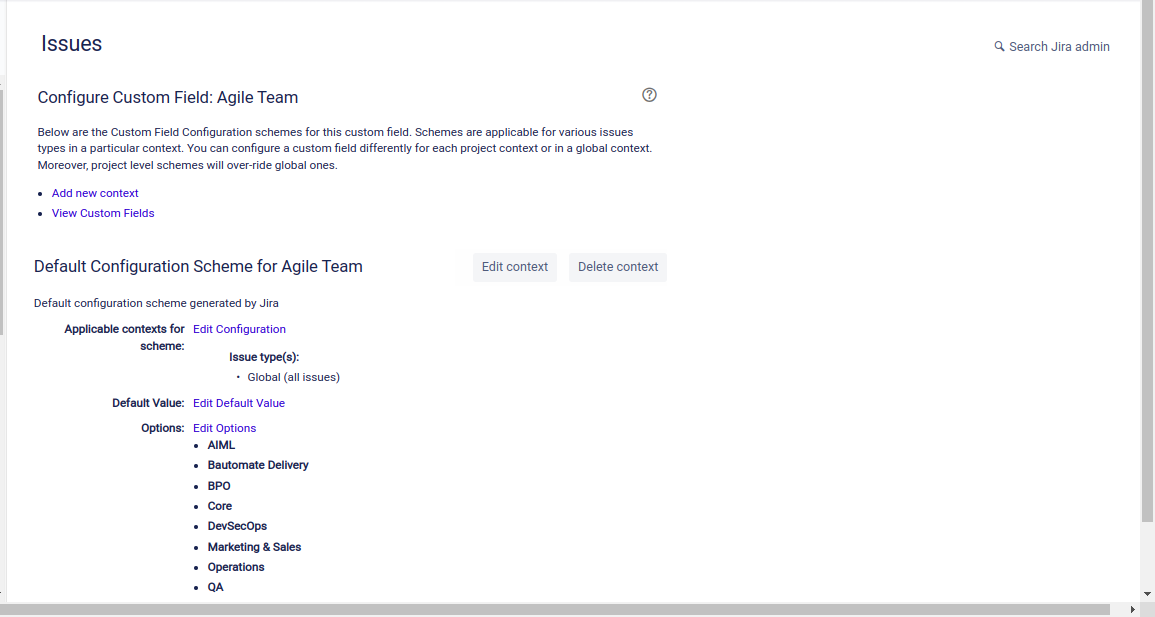Click the horizontal scrollbar right arrow
This screenshot has width=1155, height=617.
tap(1133, 610)
